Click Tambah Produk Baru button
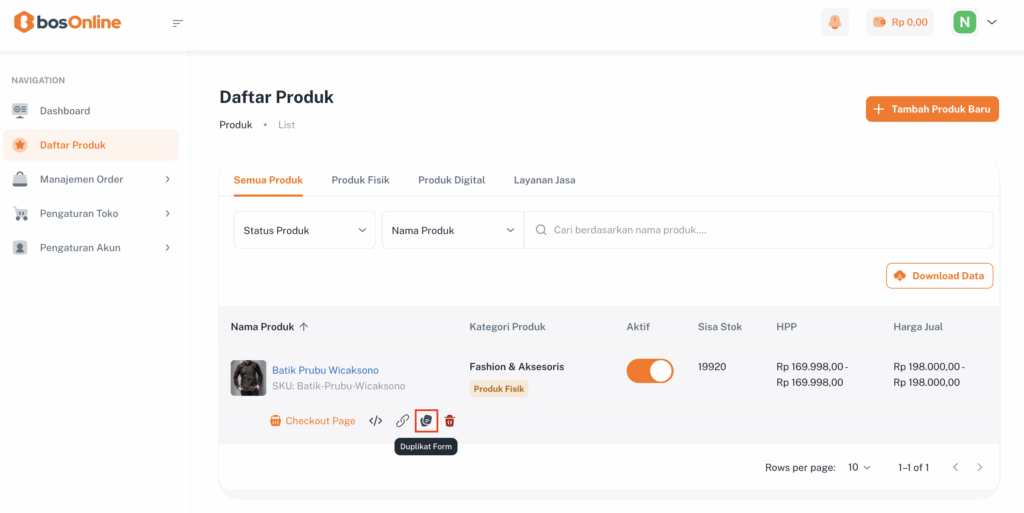Screen dimensions: 1024x513 coord(932,109)
